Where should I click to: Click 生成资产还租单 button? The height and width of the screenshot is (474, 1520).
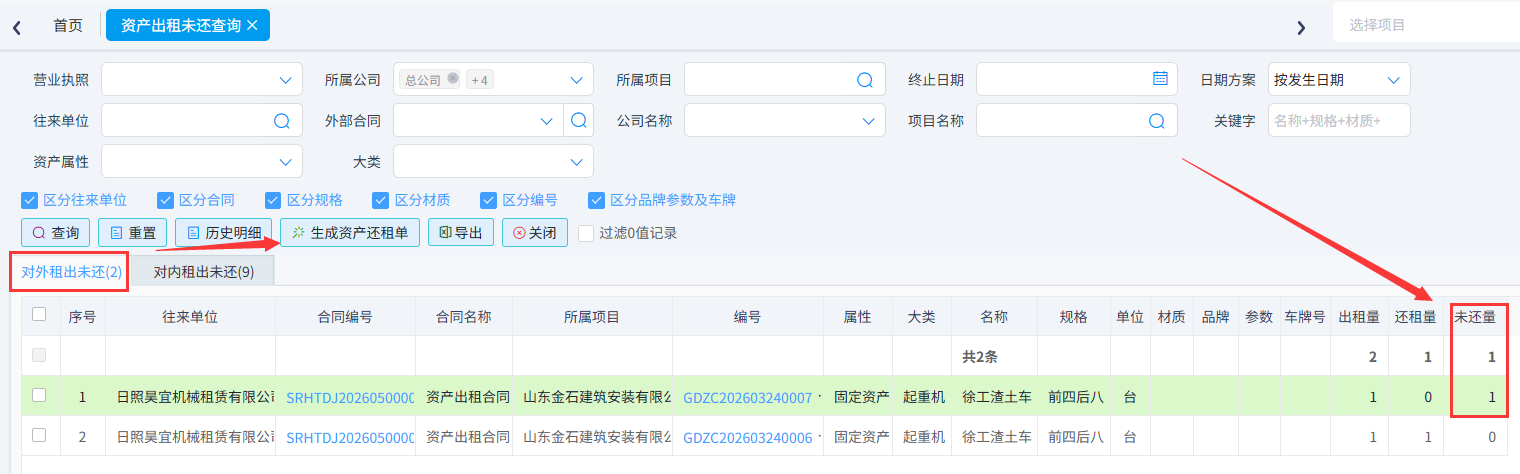(x=350, y=233)
